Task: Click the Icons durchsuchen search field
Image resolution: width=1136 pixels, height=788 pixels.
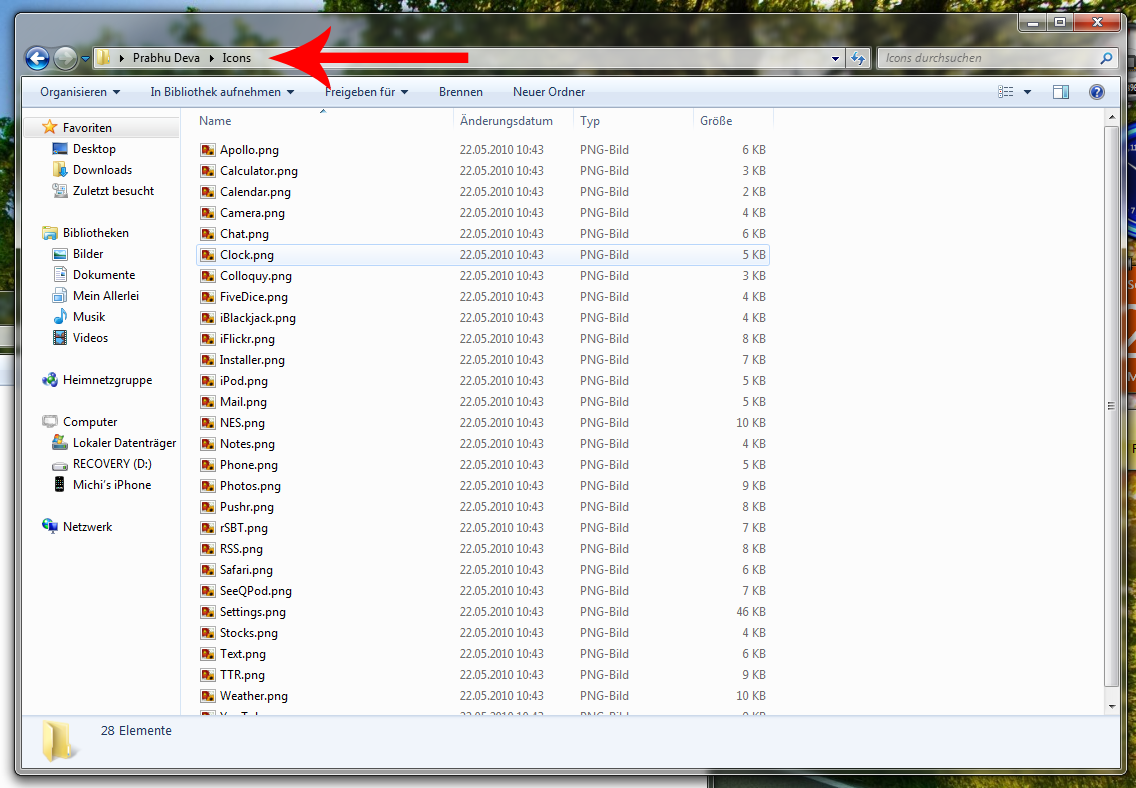Action: (988, 59)
